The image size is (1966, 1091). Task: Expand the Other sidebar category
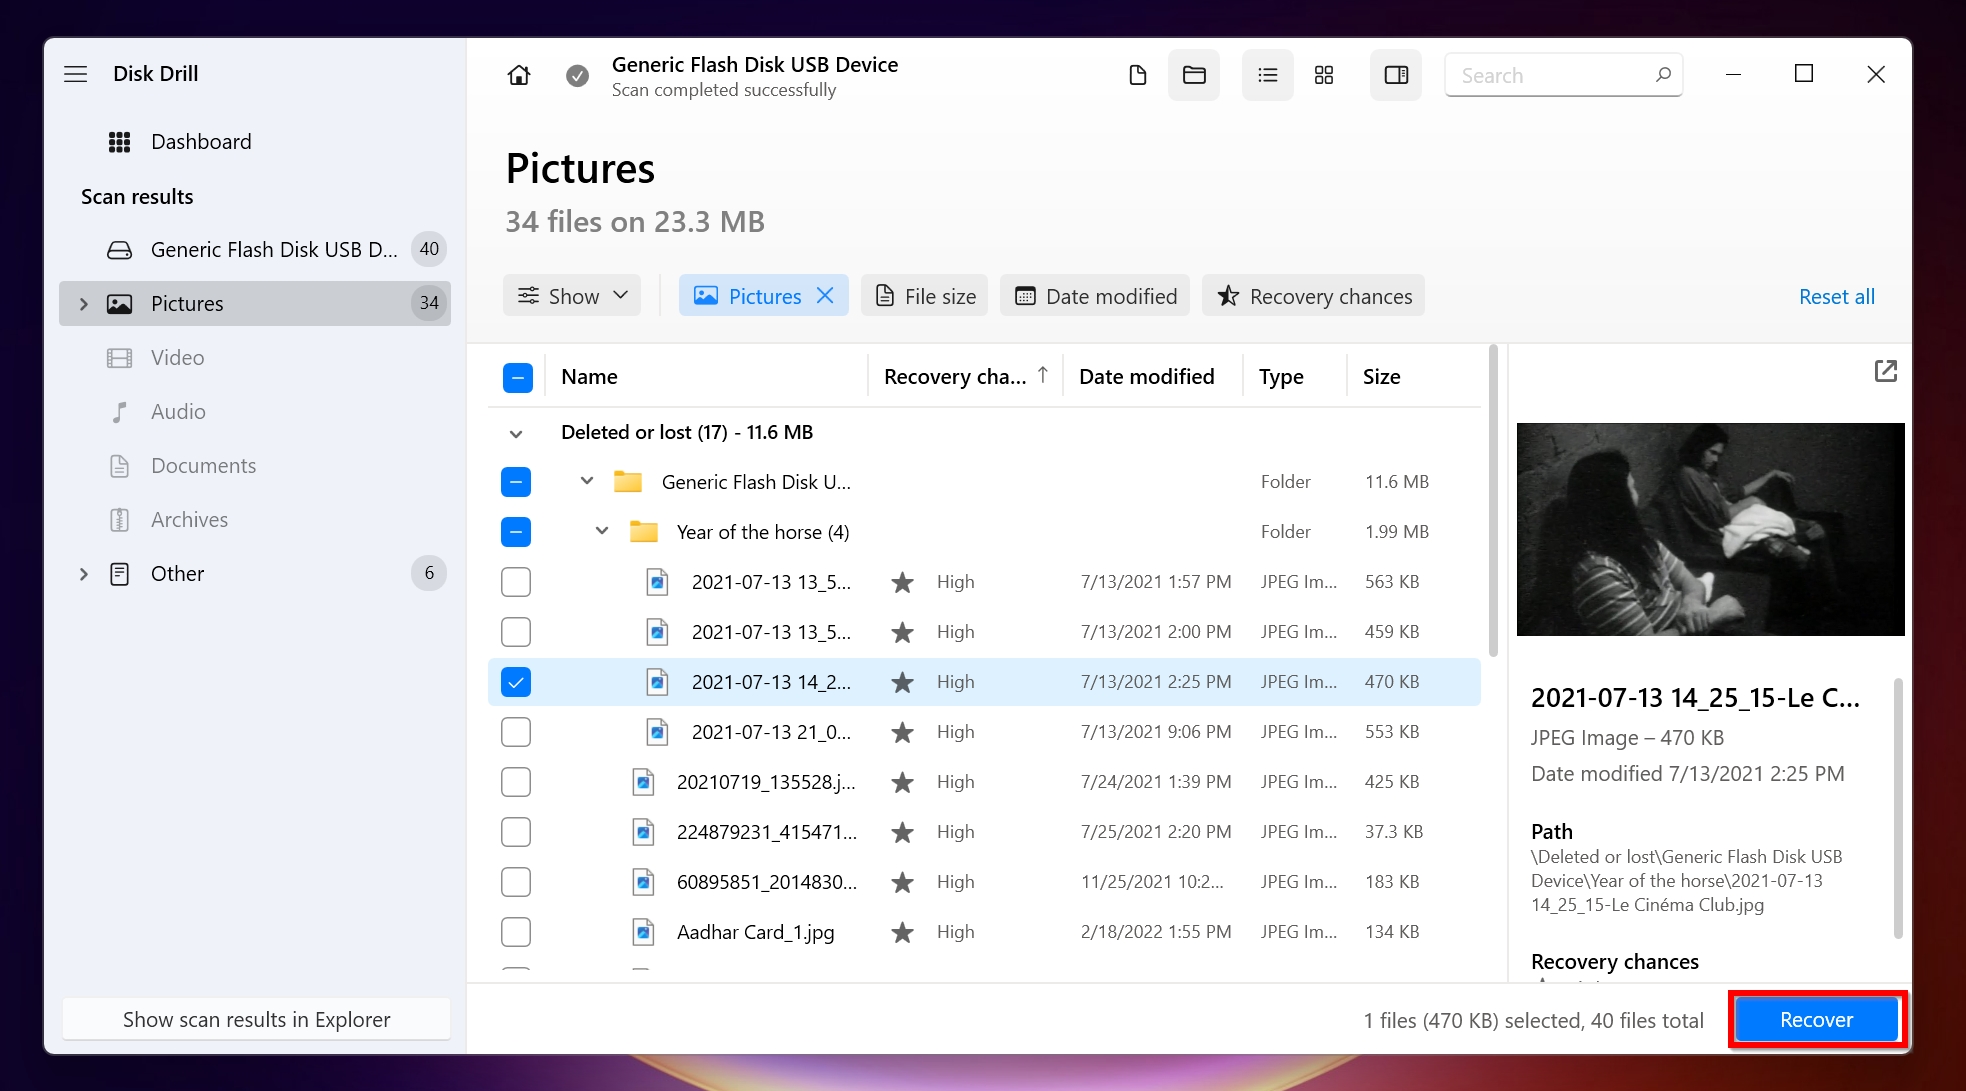(x=84, y=574)
